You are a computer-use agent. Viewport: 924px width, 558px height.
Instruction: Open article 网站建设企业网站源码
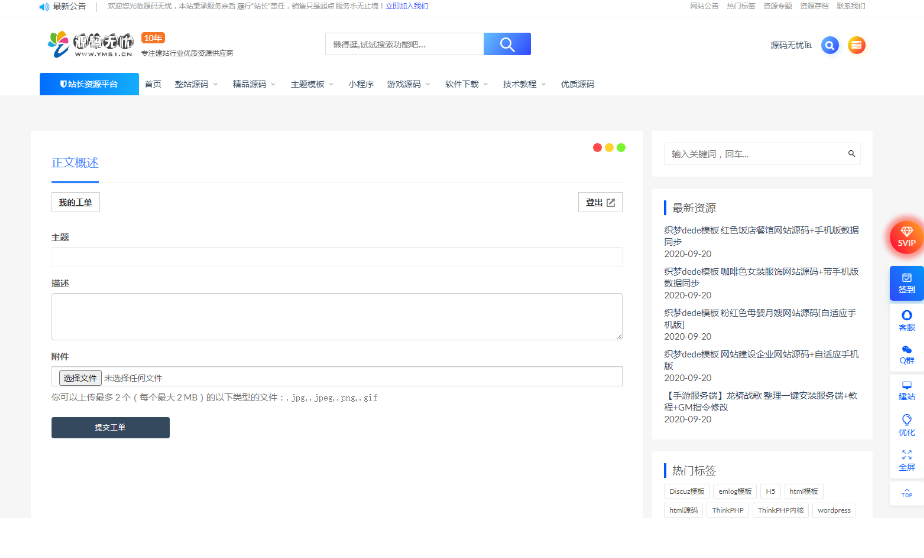tap(761, 359)
